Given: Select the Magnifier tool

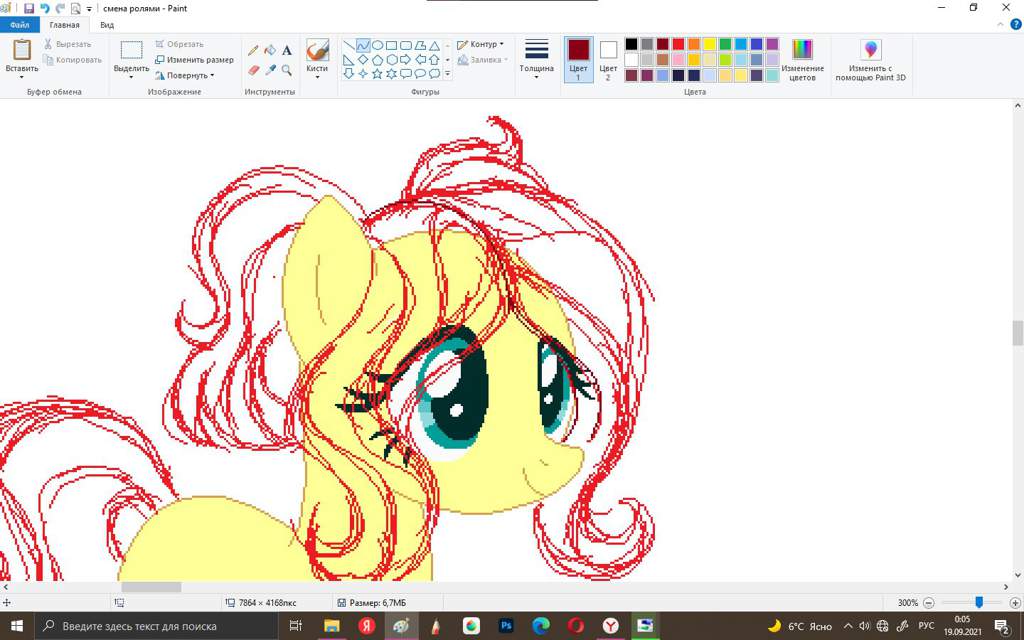Looking at the screenshot, I should (287, 69).
